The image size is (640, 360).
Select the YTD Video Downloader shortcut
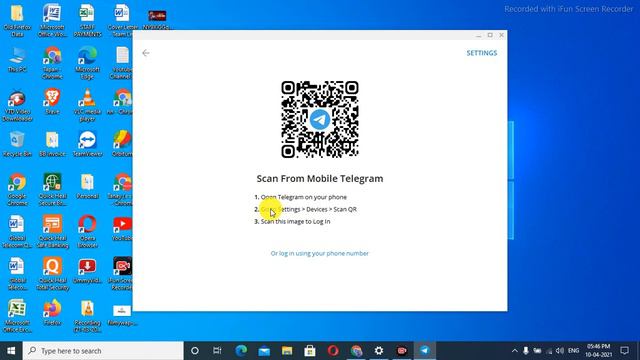coord(17,105)
